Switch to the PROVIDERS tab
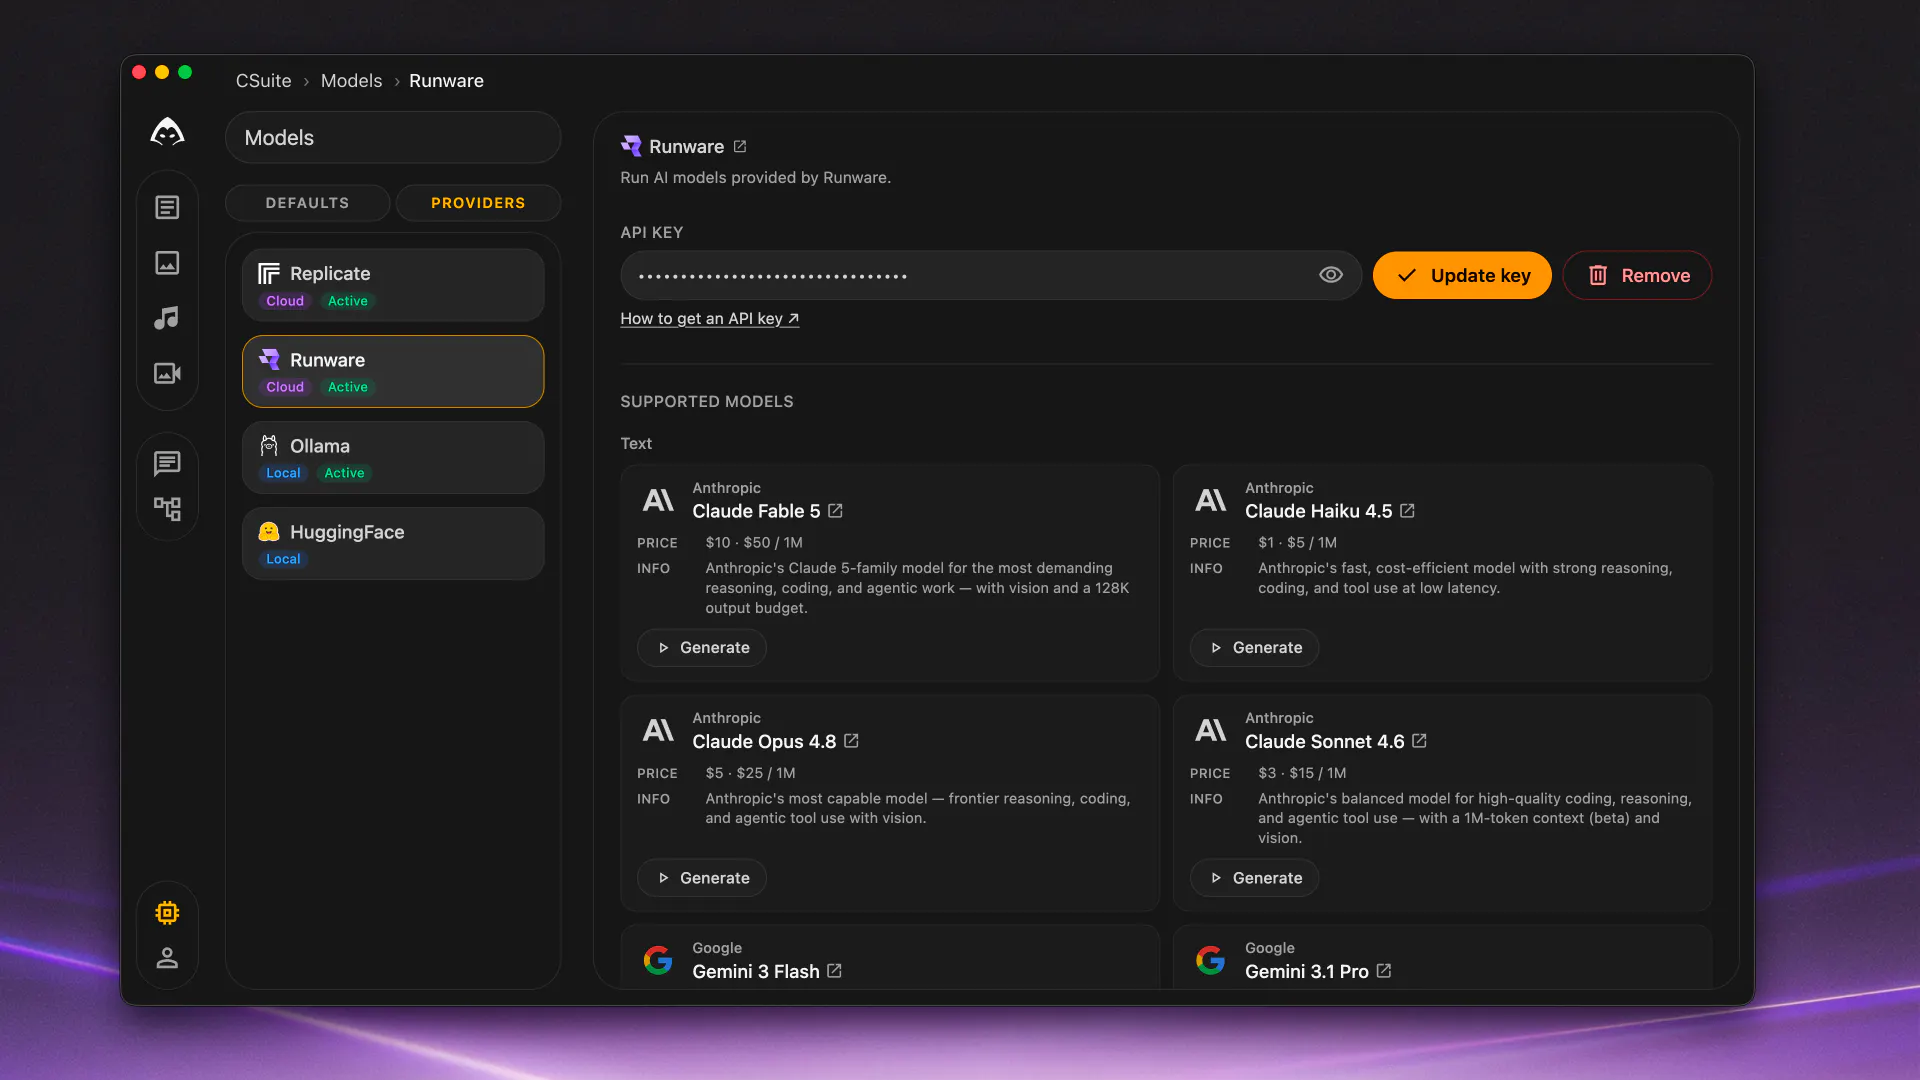 point(478,203)
